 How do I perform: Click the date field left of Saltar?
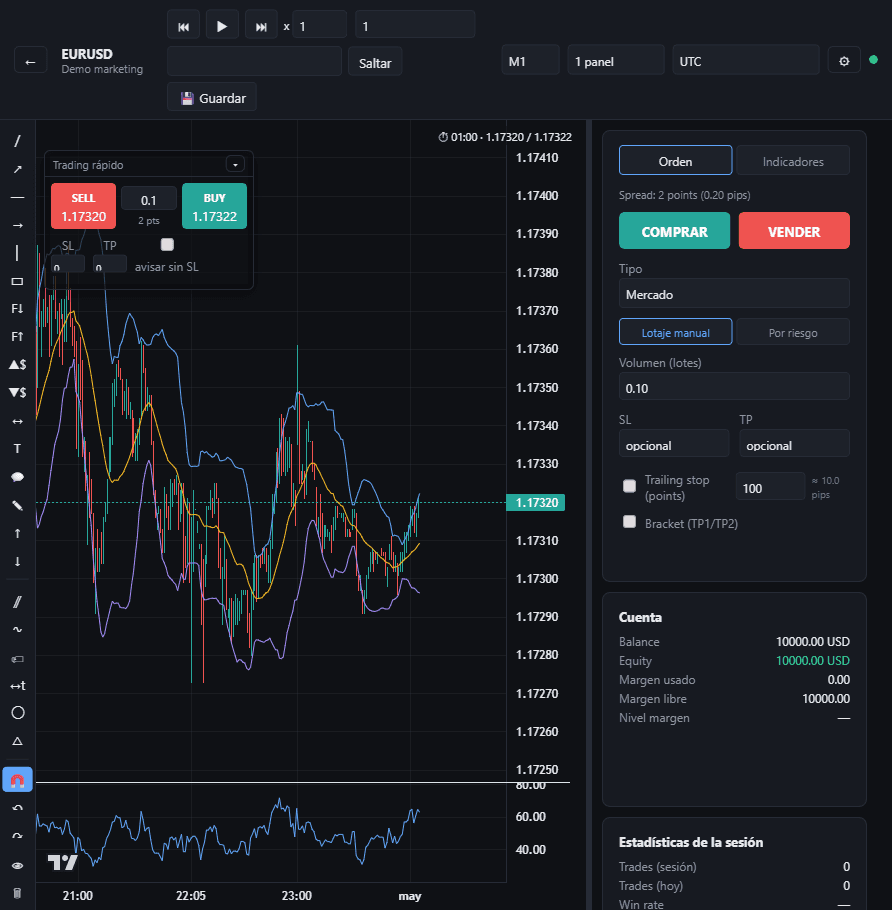[x=254, y=61]
